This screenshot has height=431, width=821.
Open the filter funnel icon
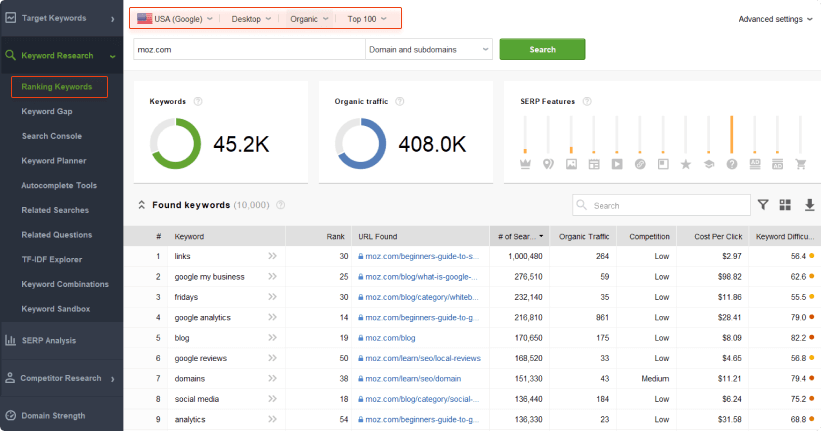(763, 205)
